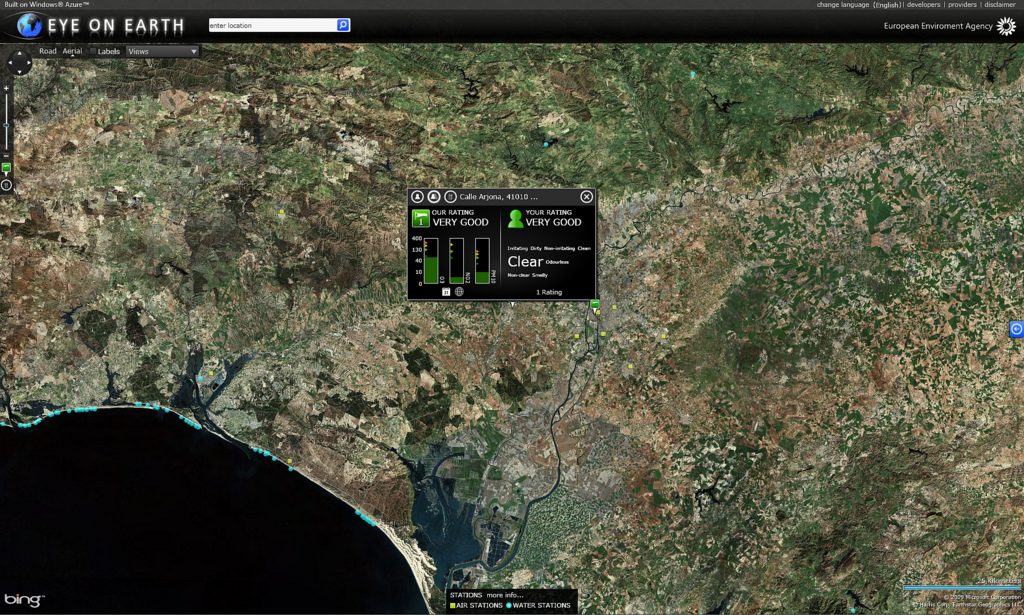The width and height of the screenshot is (1024, 615).
Task: Pan the map down with bottom arrow
Action: [19, 71]
